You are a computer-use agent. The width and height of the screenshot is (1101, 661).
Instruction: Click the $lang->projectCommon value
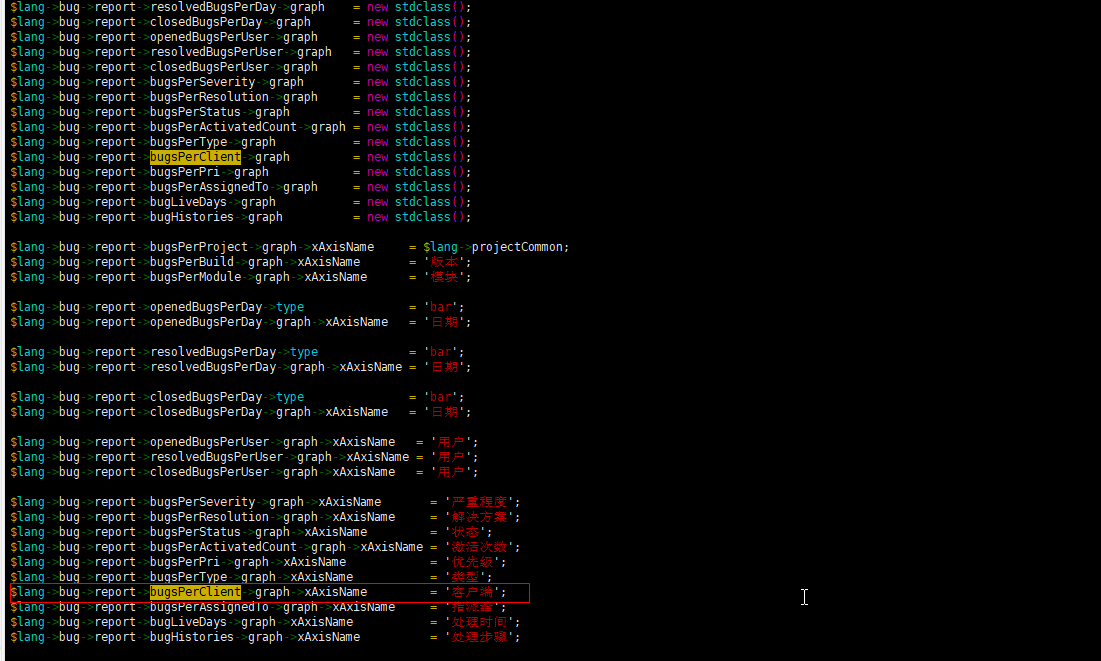(494, 247)
